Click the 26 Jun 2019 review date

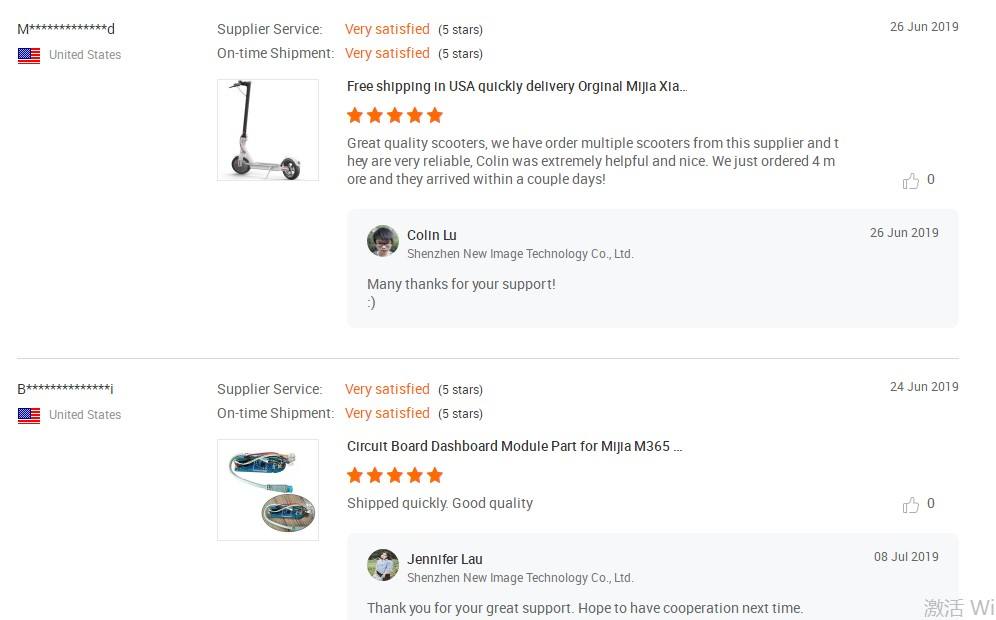924,27
